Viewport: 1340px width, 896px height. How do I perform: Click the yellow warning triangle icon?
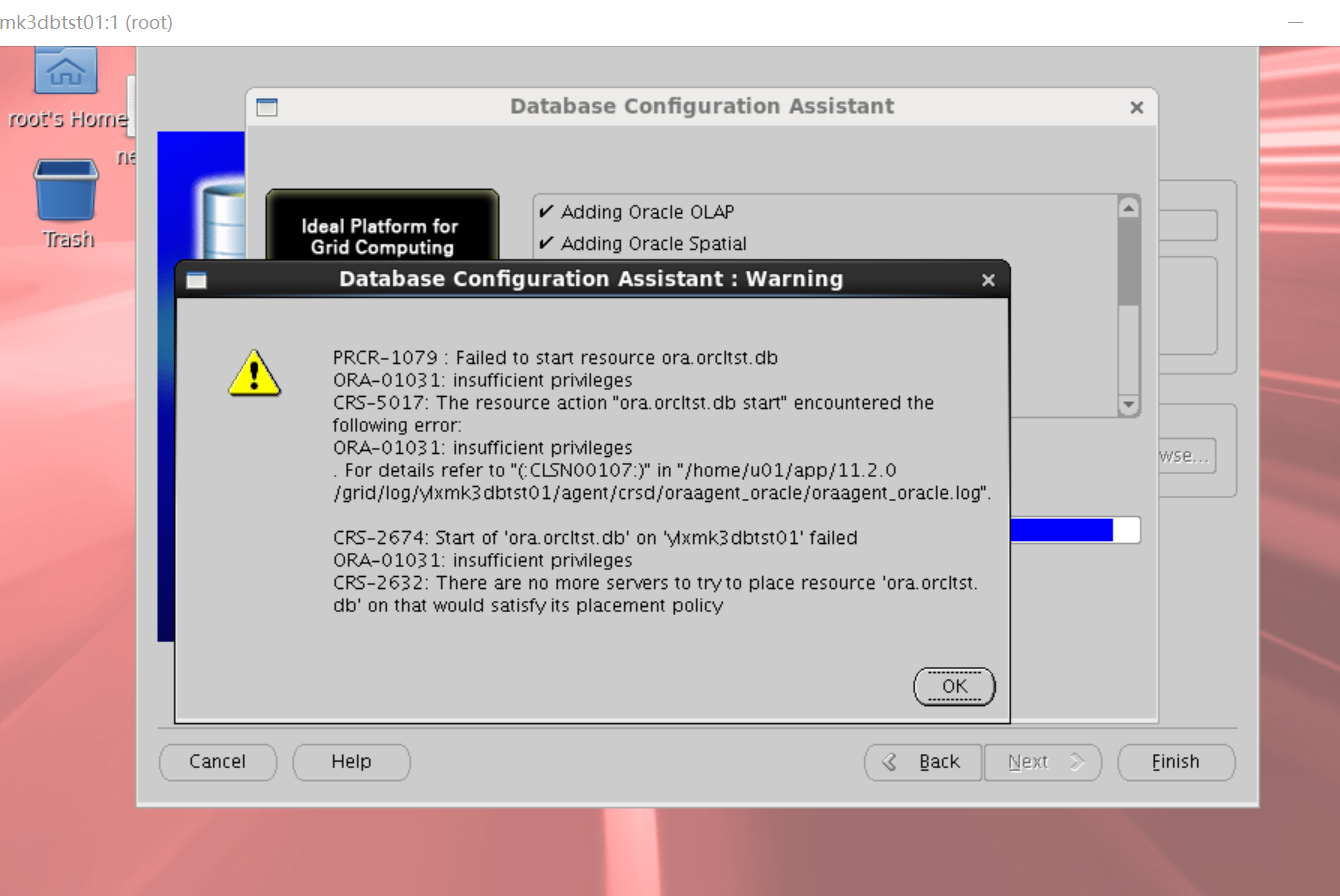coord(254,373)
